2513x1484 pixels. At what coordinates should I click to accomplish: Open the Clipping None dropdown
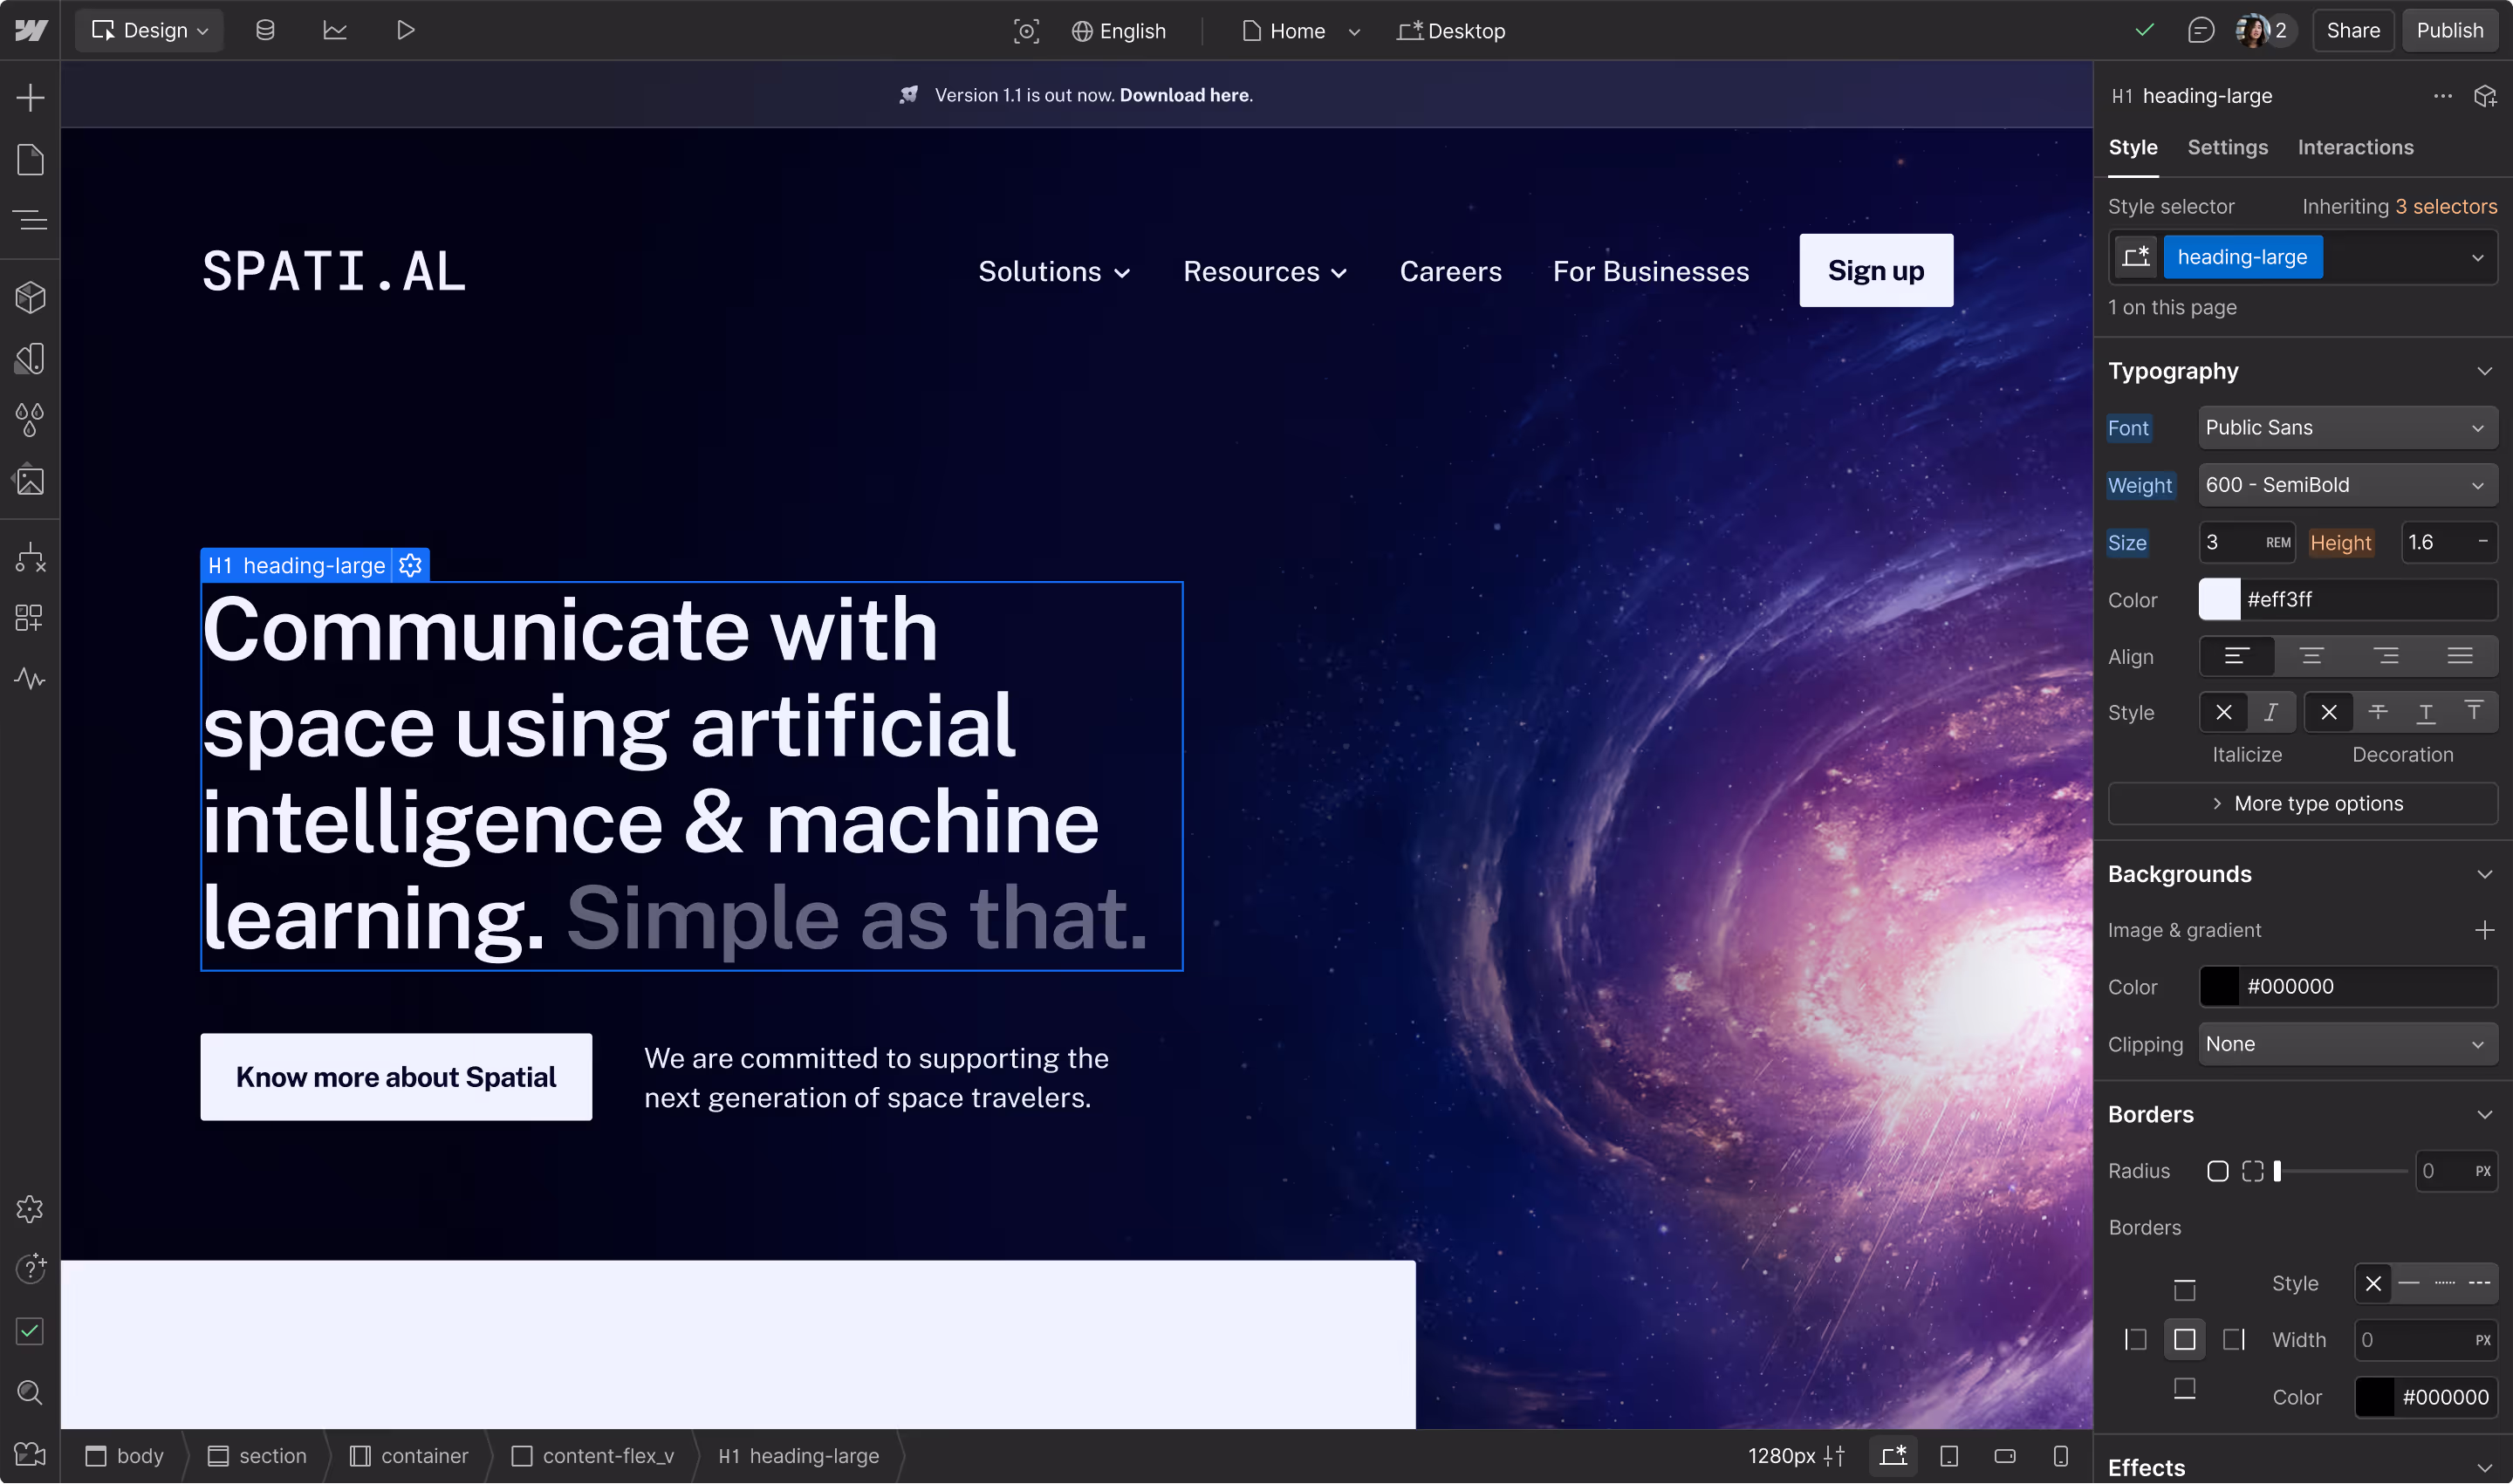[2346, 1044]
